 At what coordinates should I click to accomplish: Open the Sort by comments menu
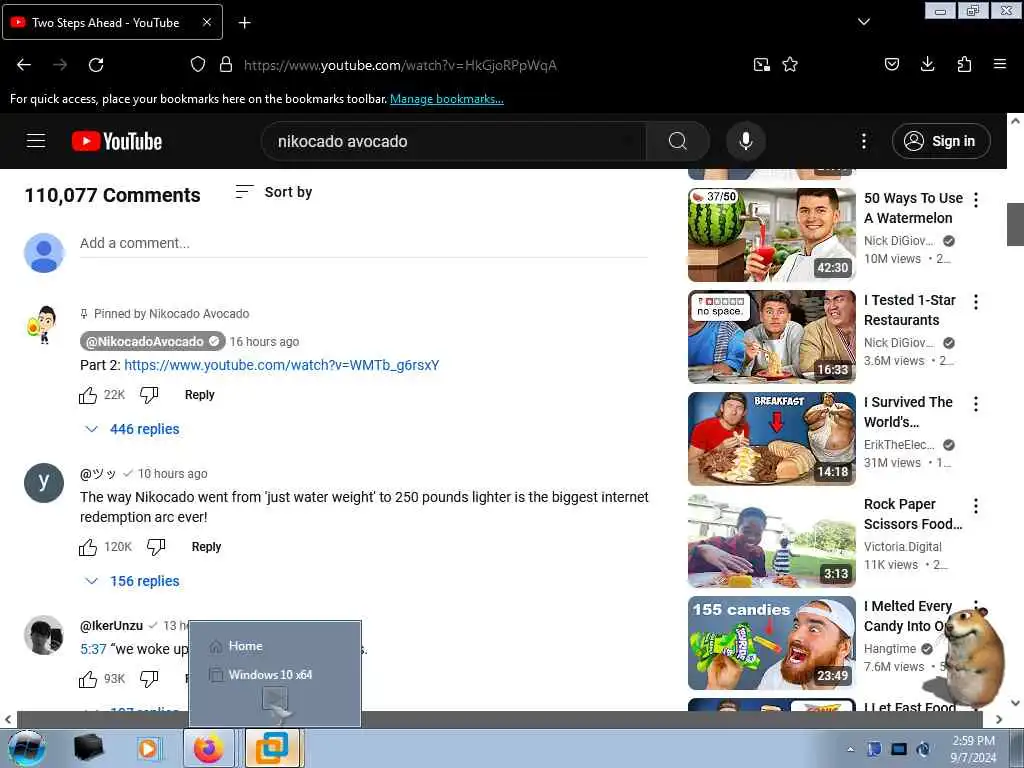(x=274, y=192)
